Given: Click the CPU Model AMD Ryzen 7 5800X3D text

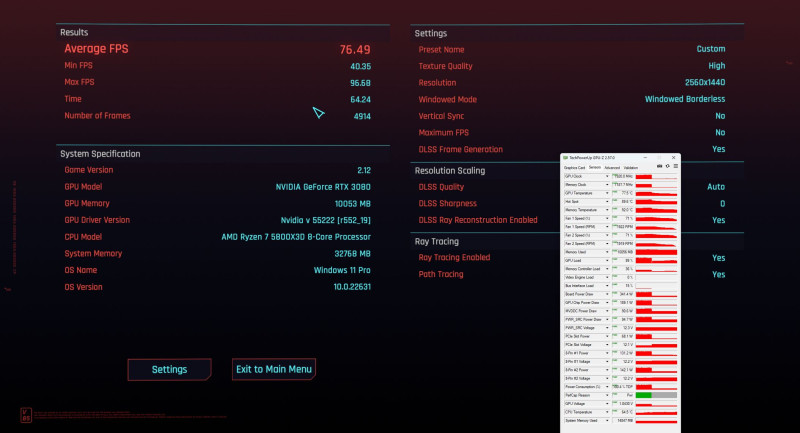Looking at the screenshot, I should [296, 237].
